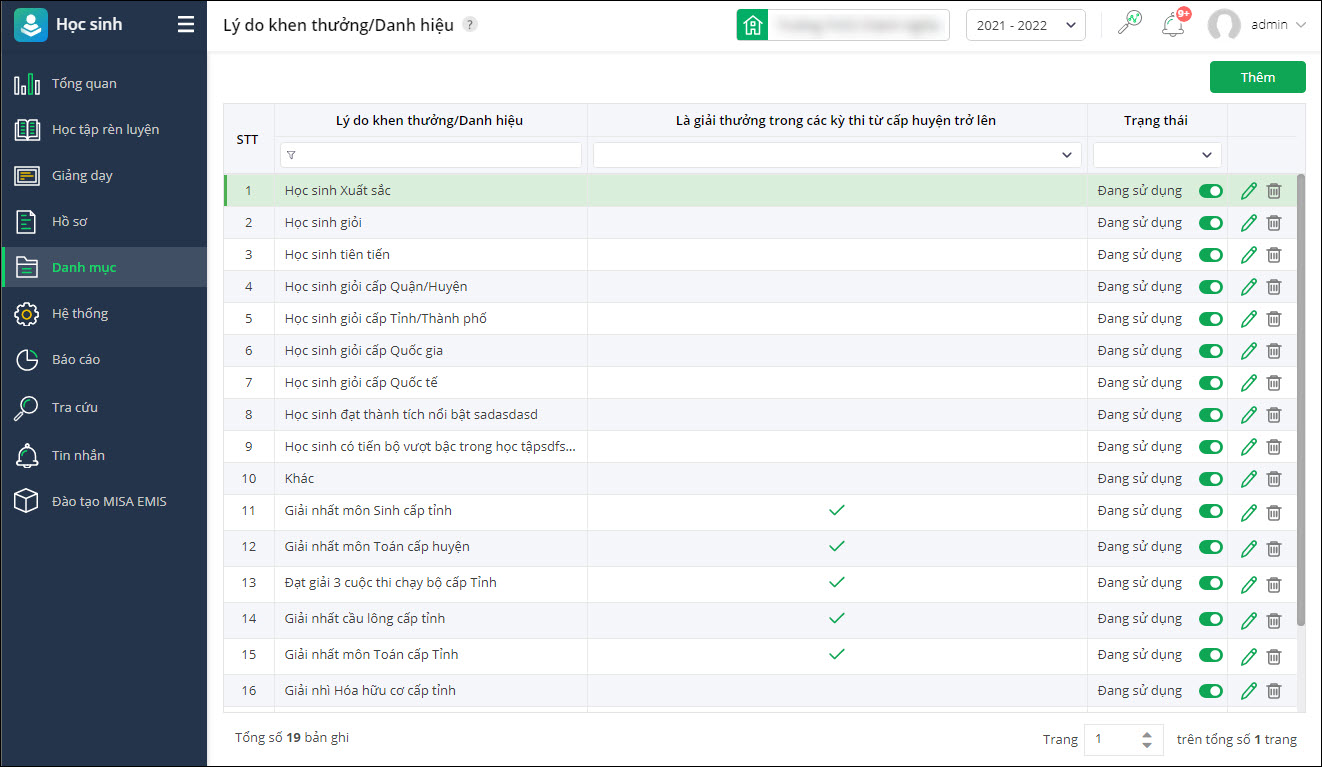Edit Học sinh giỏi cấp Tỉnh/Thành phố row

[1248, 319]
